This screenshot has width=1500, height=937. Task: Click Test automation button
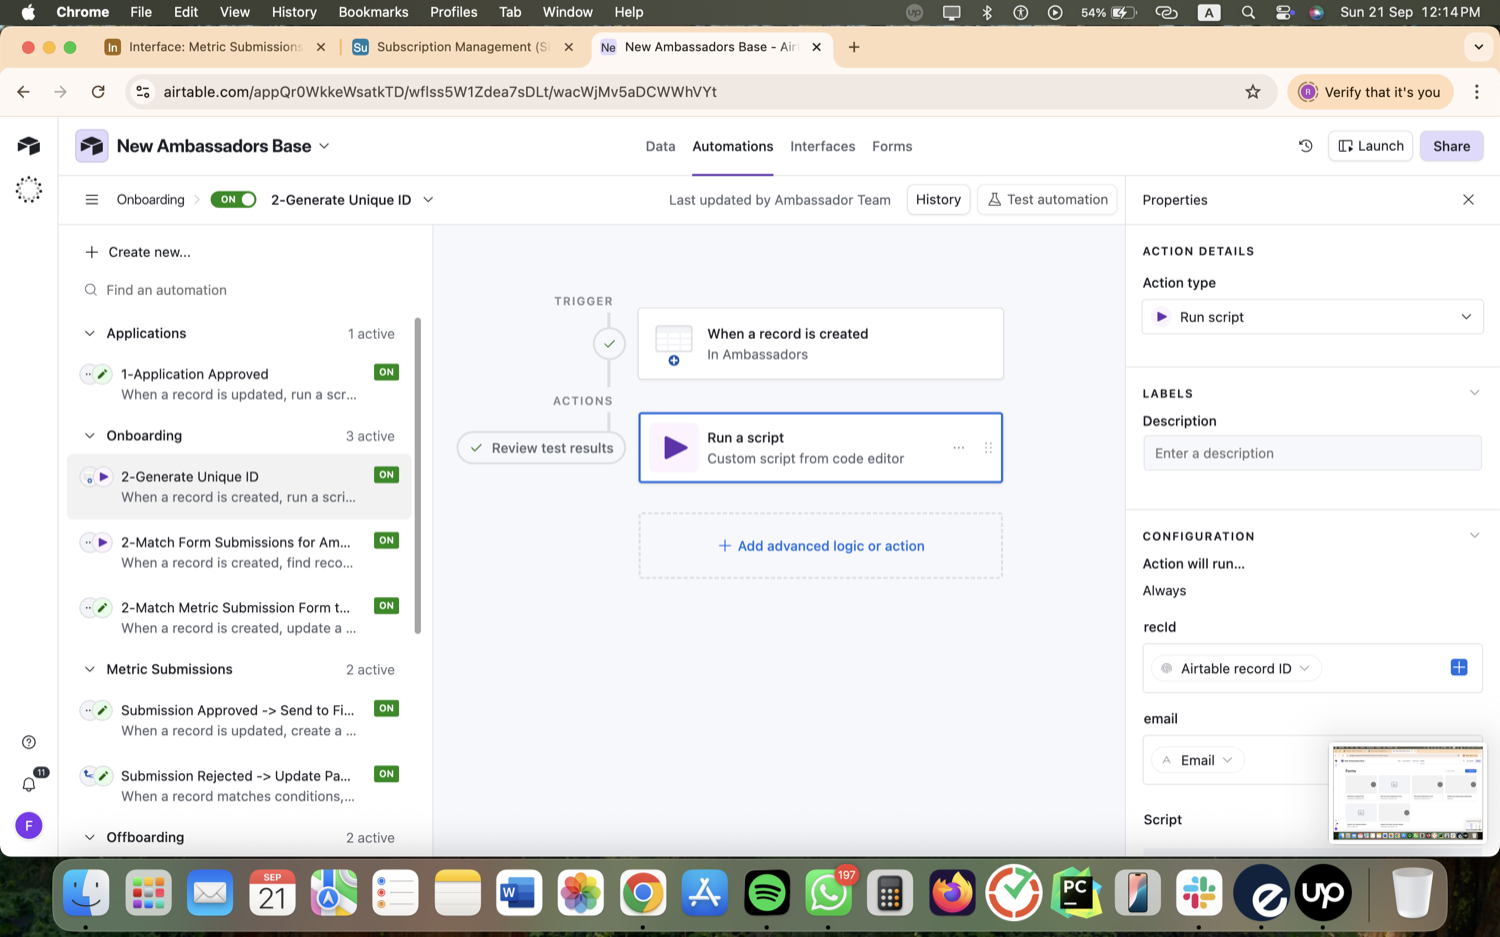(1047, 200)
